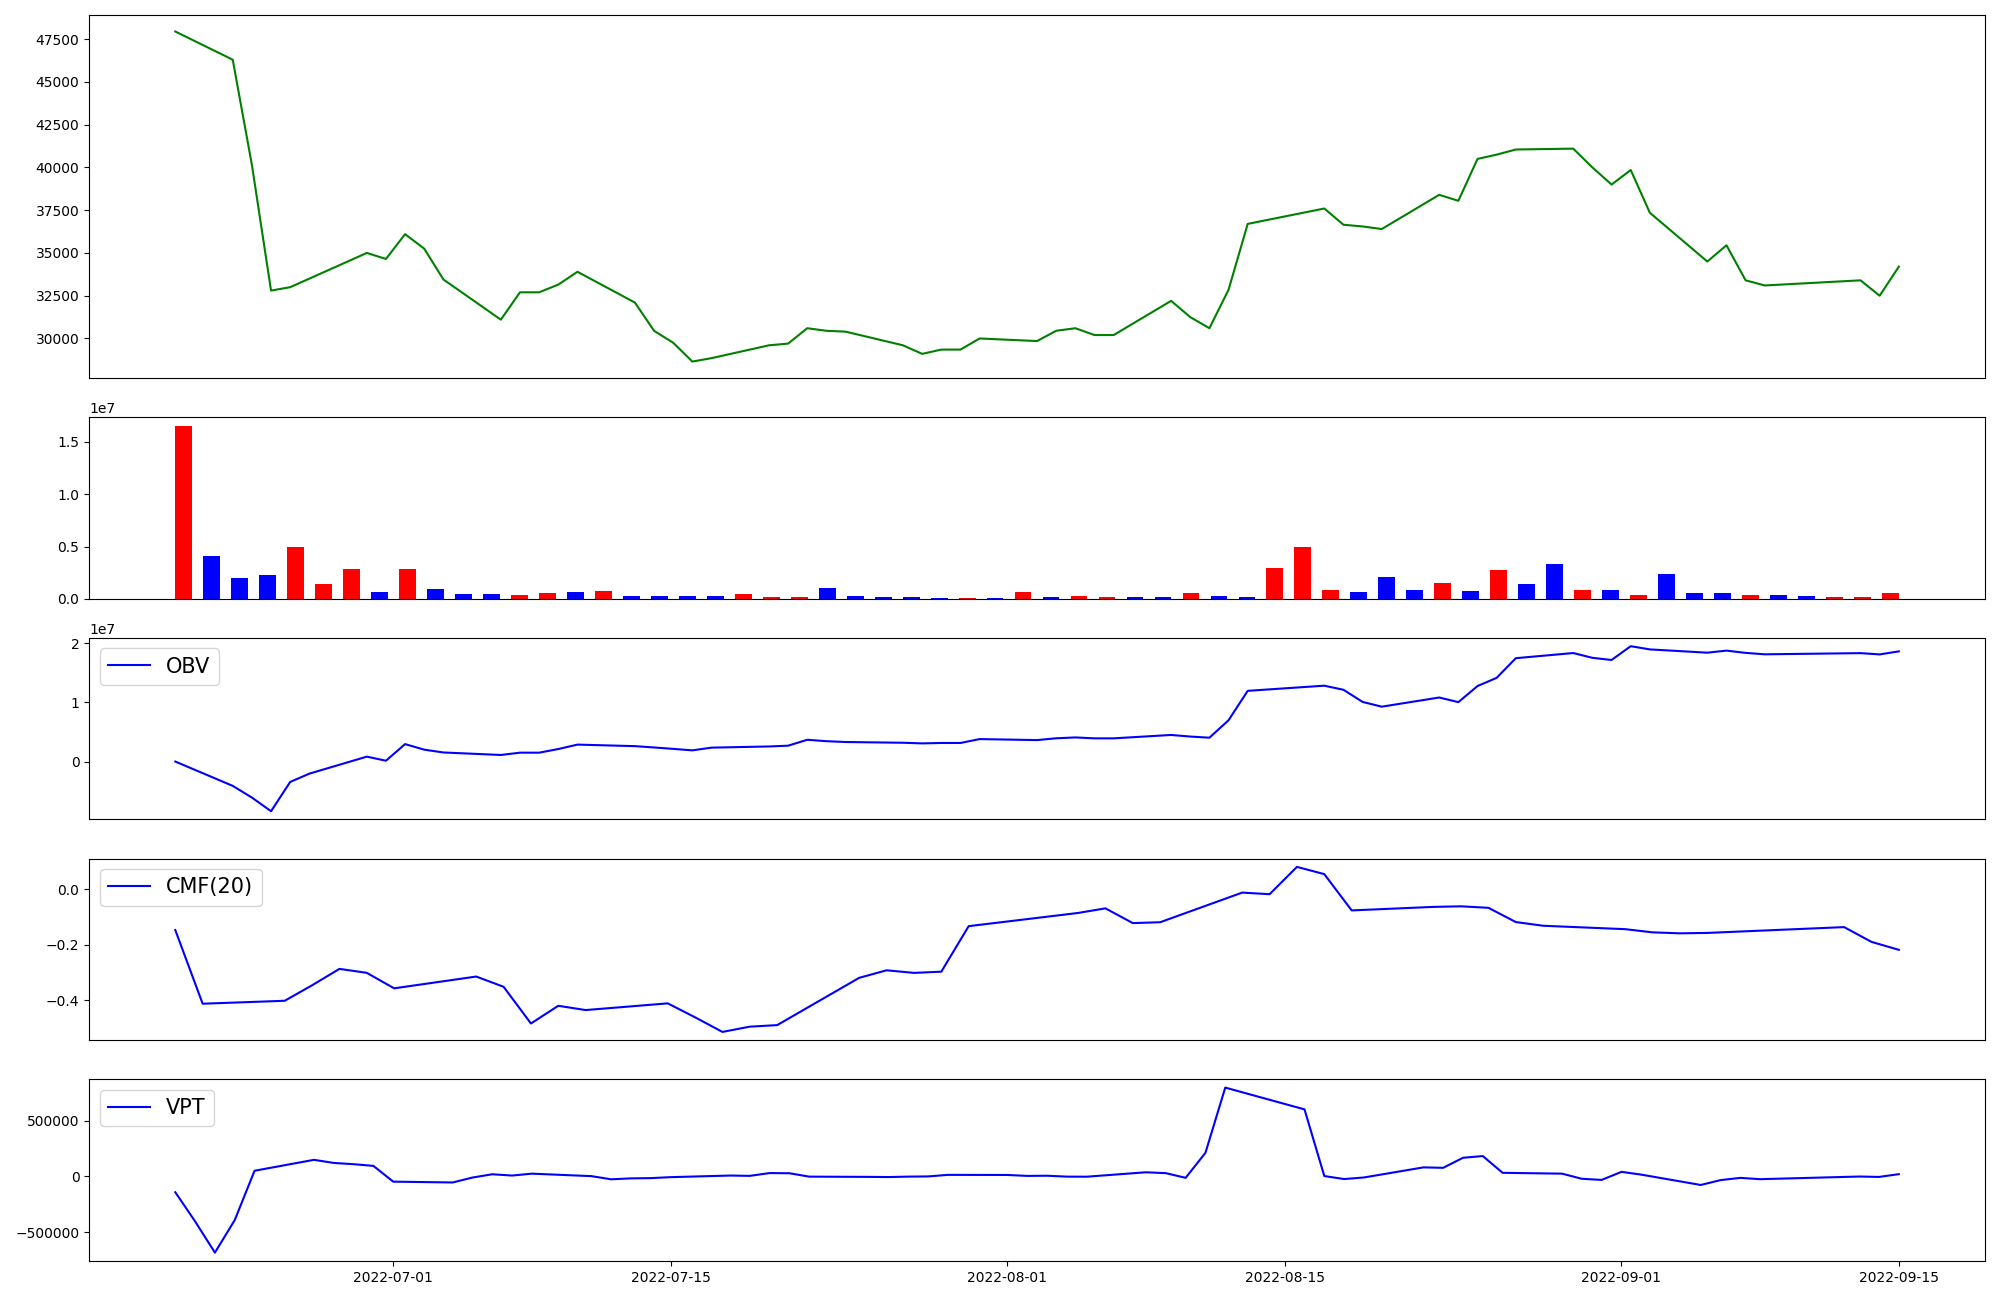Click the 2022-08-01 x-axis date label
Viewport: 2000px width, 1300px height.
click(1006, 1277)
